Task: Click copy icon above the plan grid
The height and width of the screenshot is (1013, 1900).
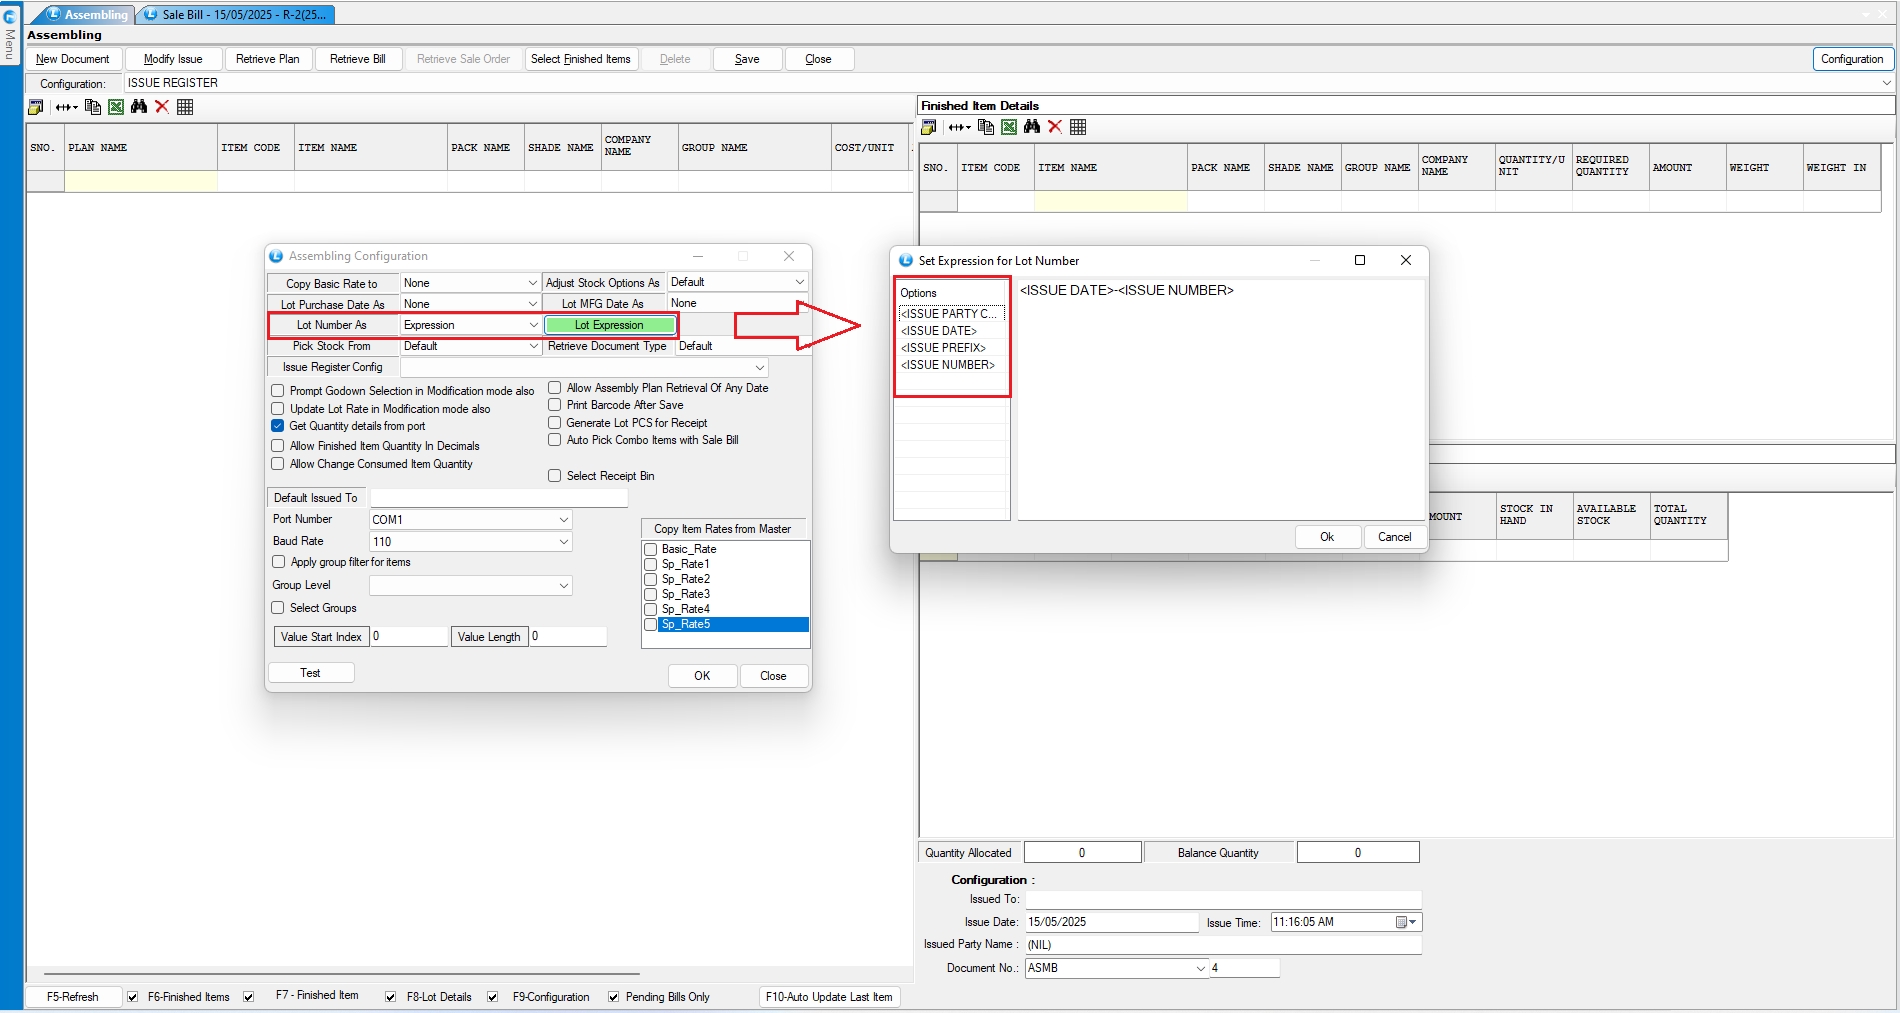Action: tap(93, 107)
